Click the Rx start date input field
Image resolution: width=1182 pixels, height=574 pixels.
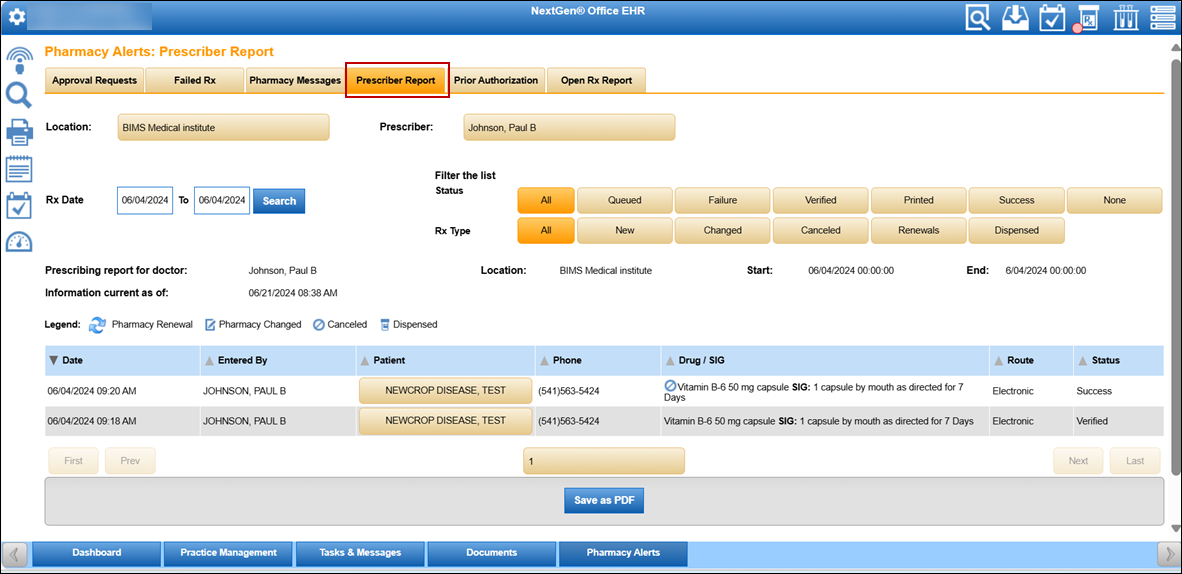click(x=145, y=200)
